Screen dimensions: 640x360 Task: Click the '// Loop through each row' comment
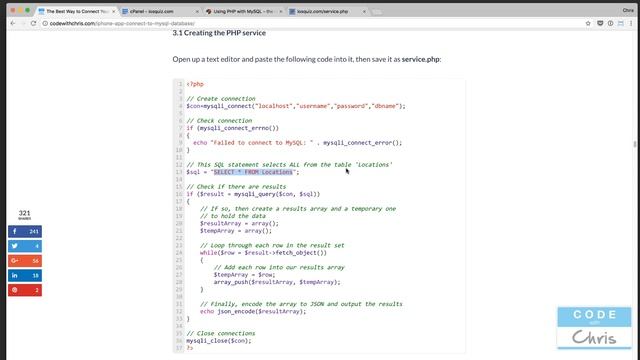tap(272, 246)
